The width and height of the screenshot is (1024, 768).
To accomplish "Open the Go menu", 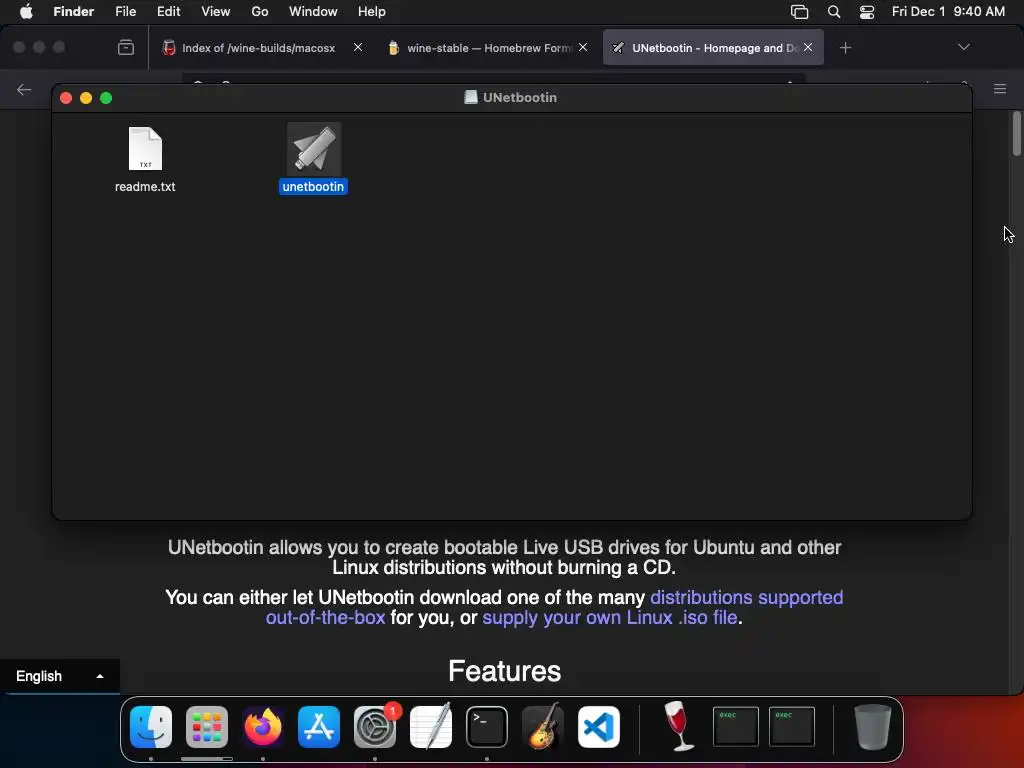I will 260,12.
